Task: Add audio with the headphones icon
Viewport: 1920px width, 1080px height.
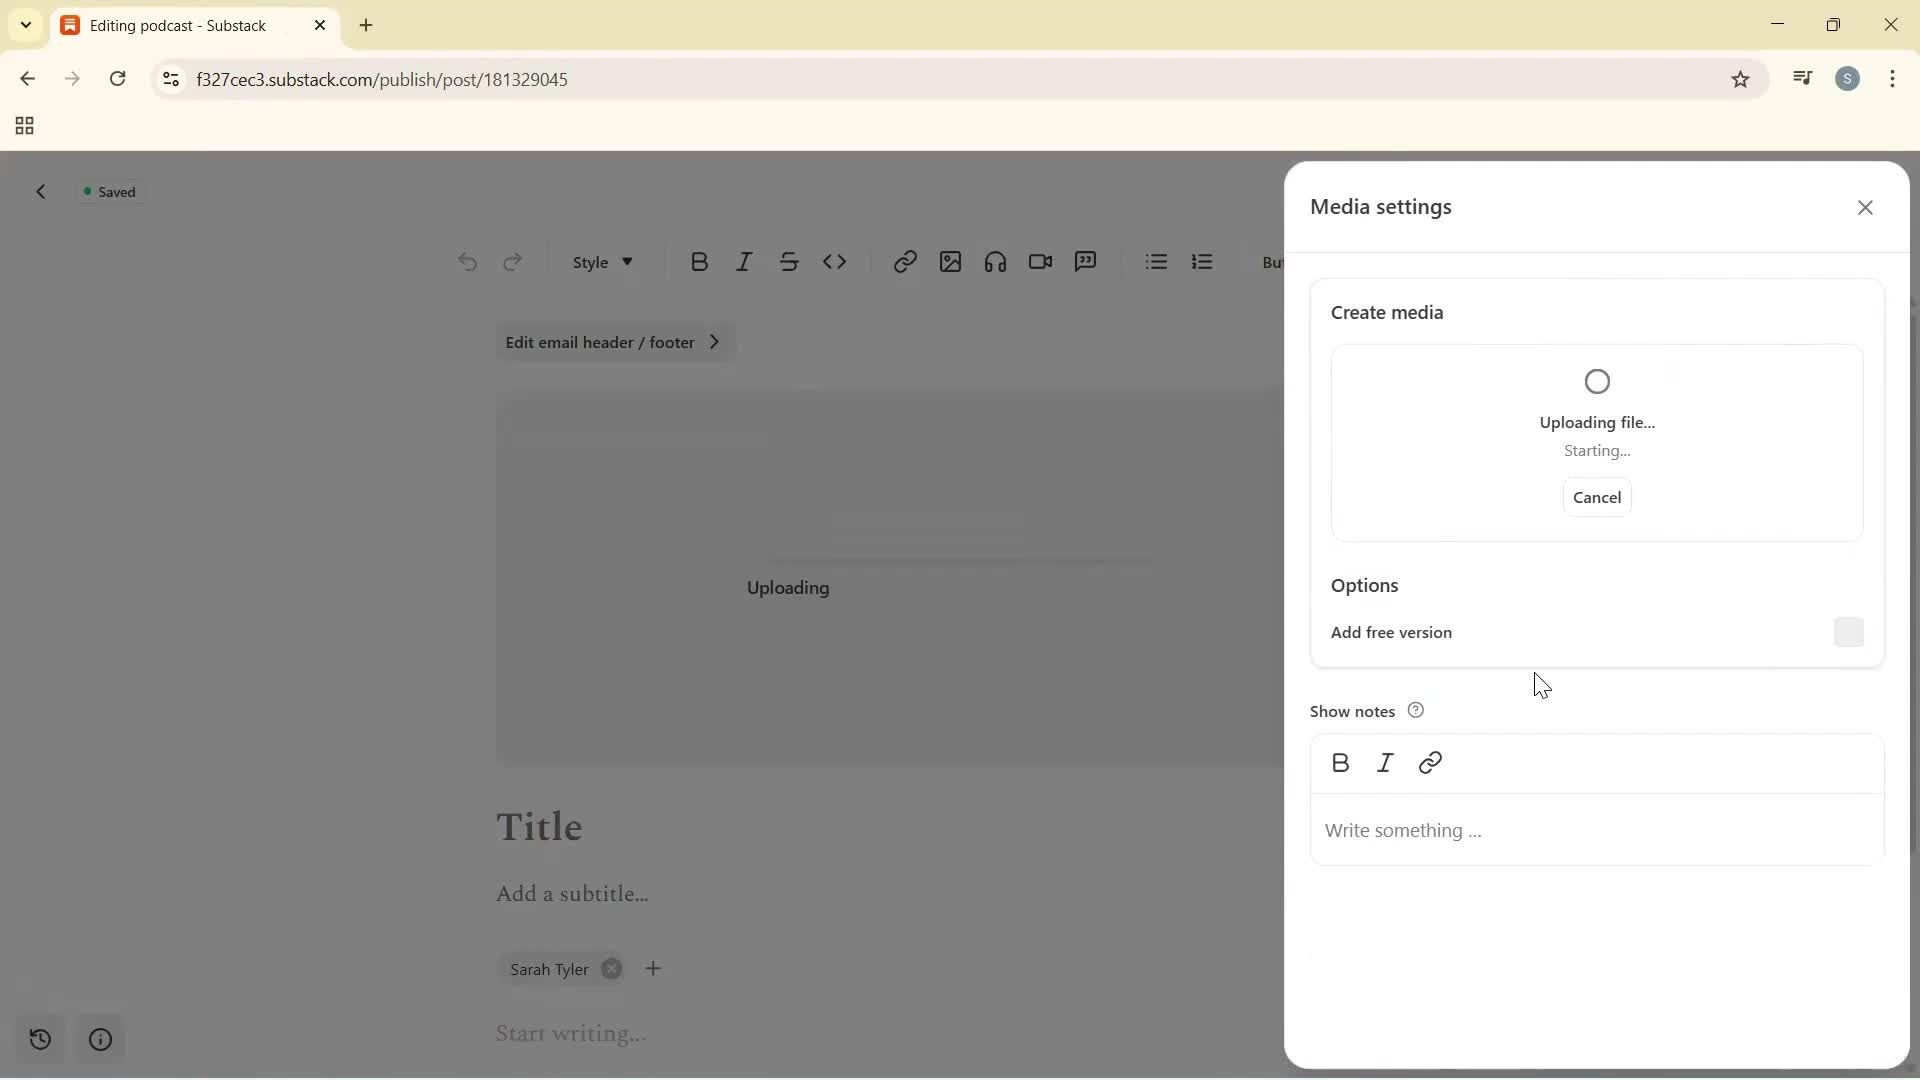Action: pos(995,261)
